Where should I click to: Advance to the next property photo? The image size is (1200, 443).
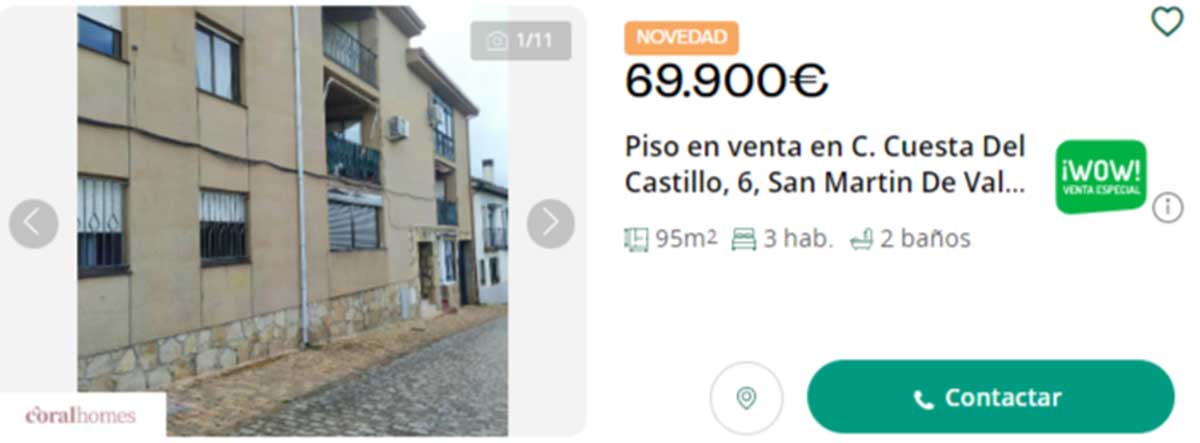551,223
